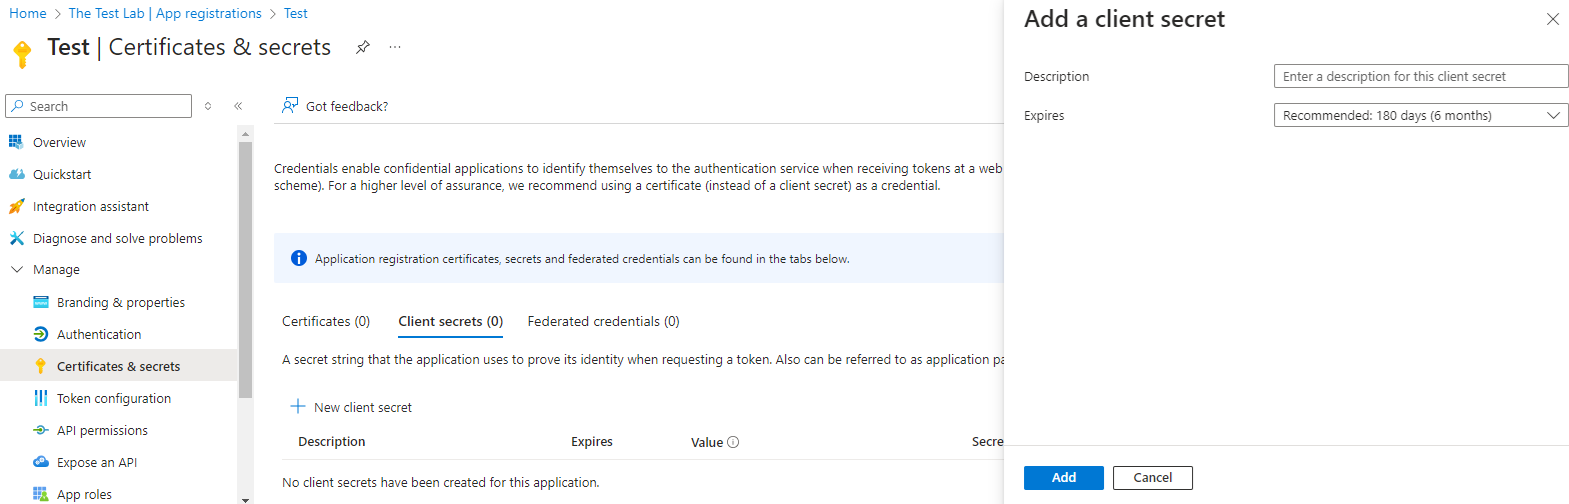Viewport: 1569px width, 504px height.
Task: Click the Description input field
Action: (1420, 77)
